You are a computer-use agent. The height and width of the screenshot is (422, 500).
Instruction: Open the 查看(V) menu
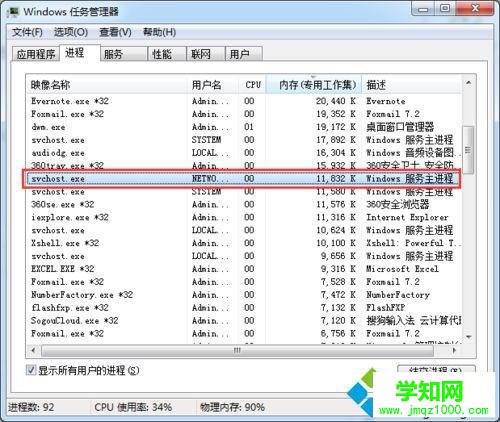[115, 32]
